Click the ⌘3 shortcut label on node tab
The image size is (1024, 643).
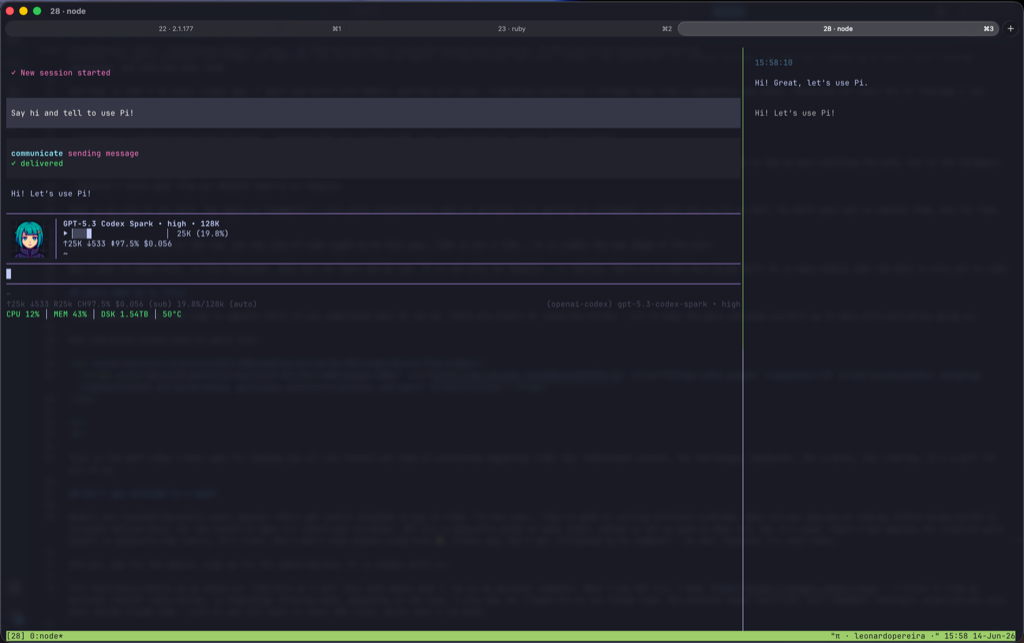point(989,29)
